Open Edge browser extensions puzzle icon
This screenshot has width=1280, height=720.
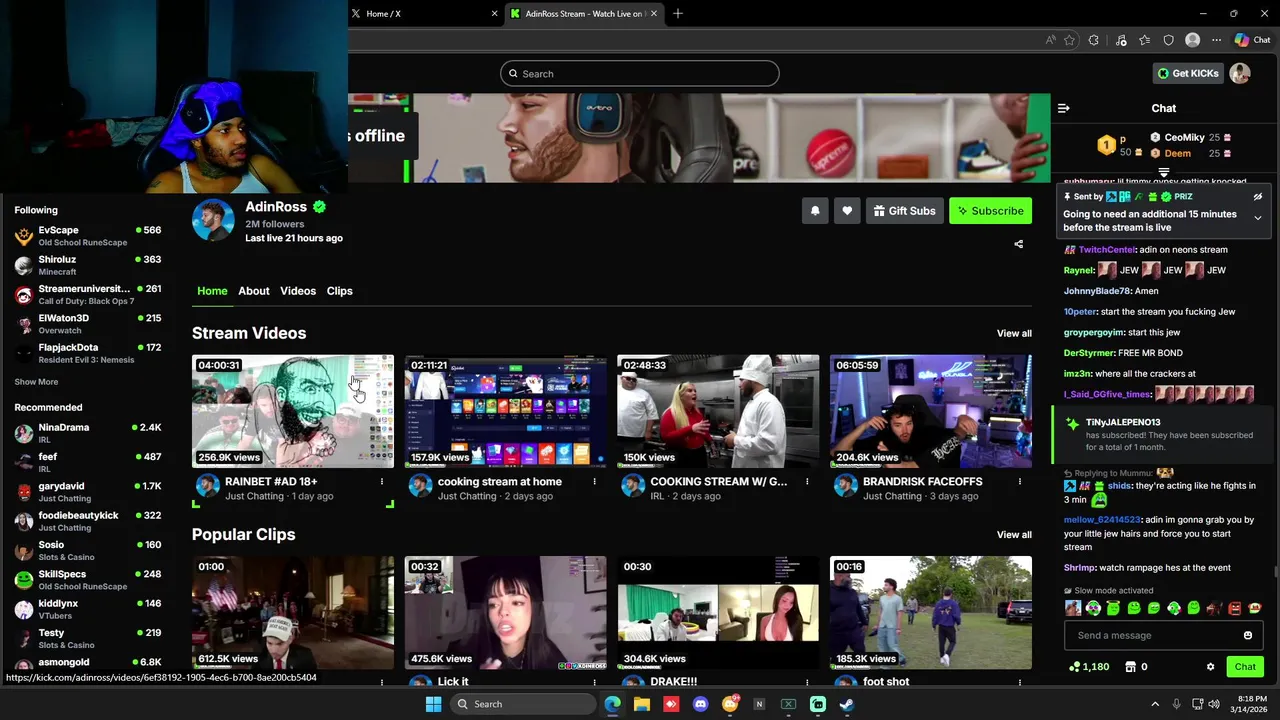(x=1093, y=40)
